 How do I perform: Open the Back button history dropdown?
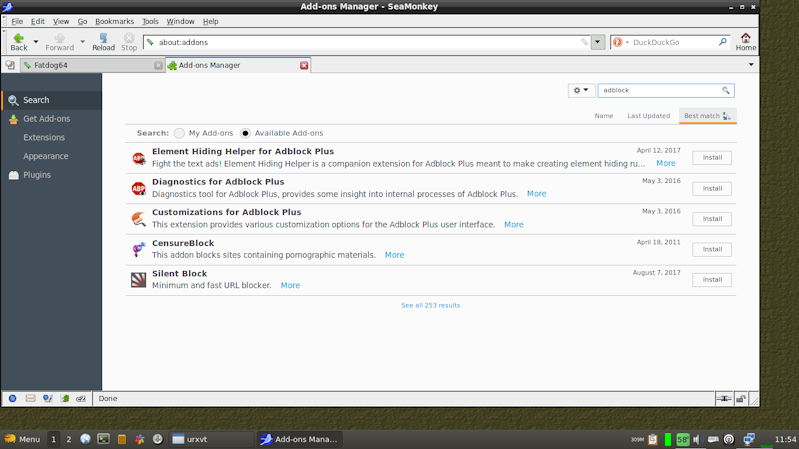point(36,42)
